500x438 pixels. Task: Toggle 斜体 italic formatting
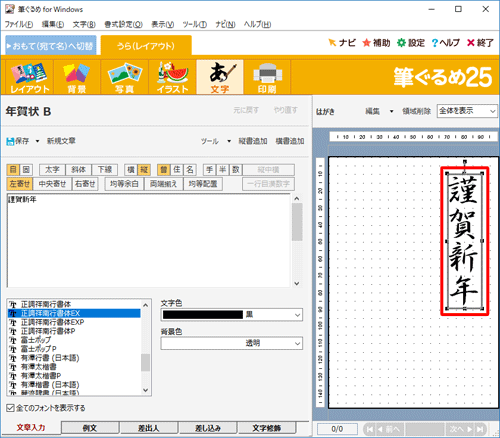coord(78,170)
